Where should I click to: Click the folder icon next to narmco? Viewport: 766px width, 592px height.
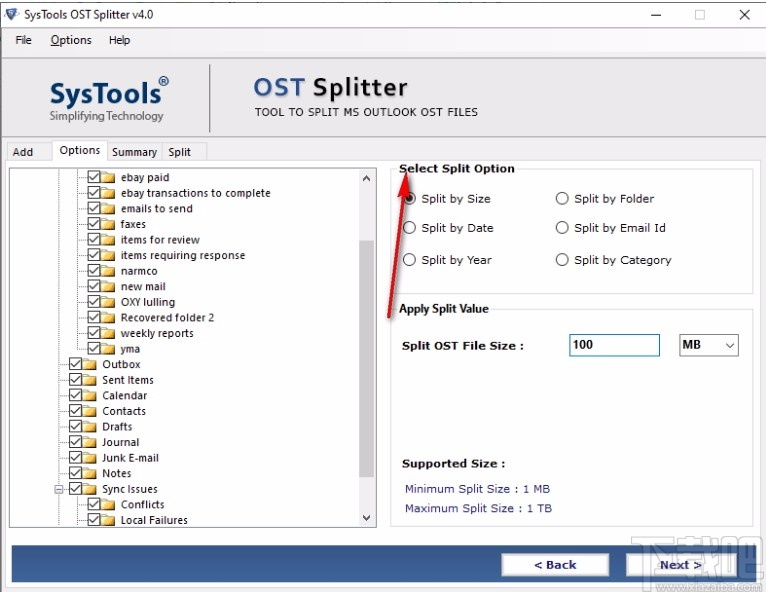[108, 271]
